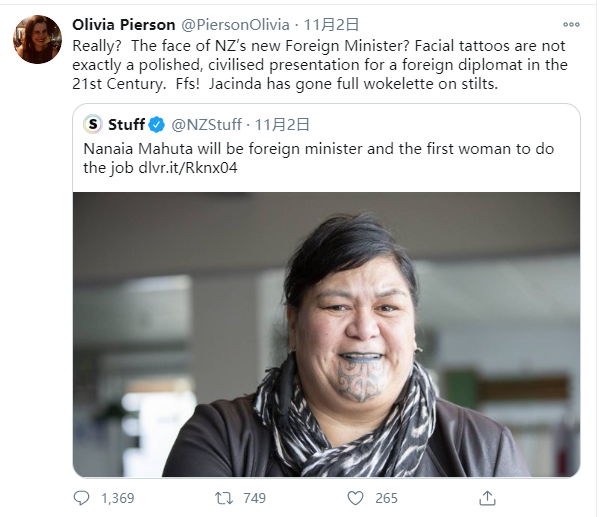Open Olivia Pierson's profile picture

coord(37,40)
